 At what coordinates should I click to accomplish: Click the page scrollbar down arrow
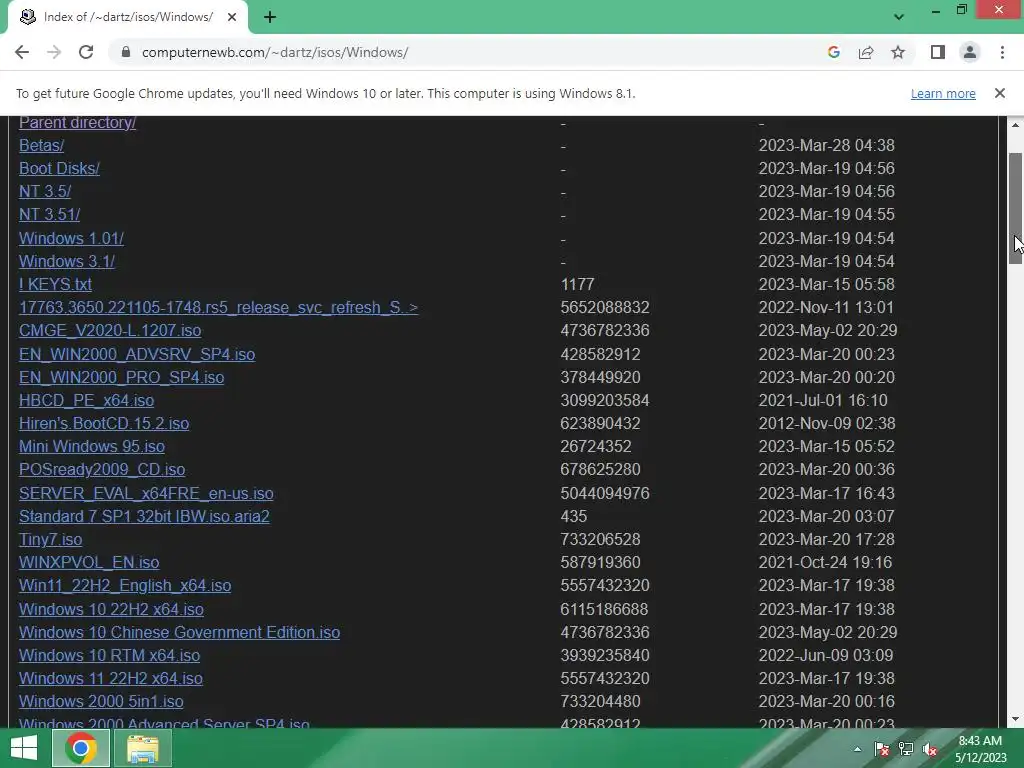[x=1015, y=720]
